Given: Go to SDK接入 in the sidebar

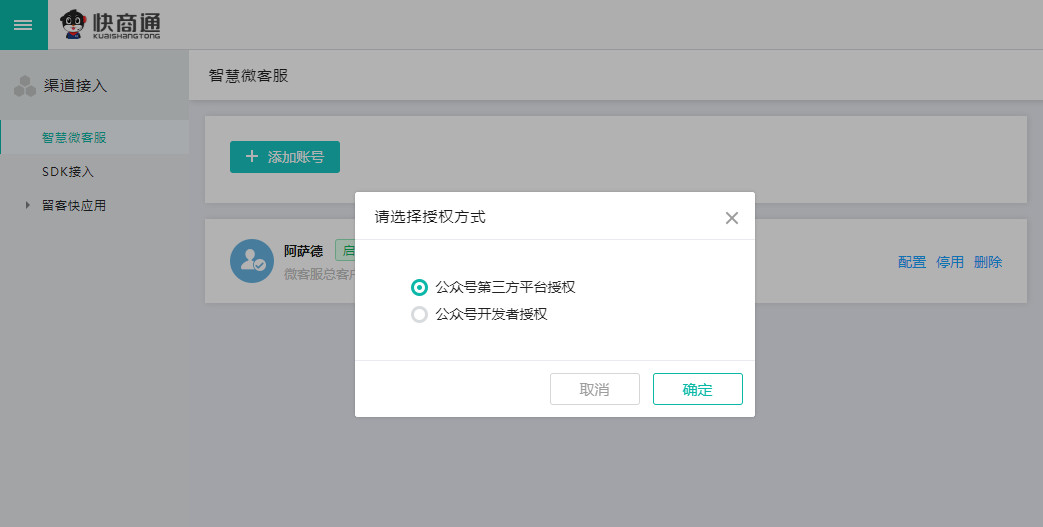Looking at the screenshot, I should (x=68, y=172).
